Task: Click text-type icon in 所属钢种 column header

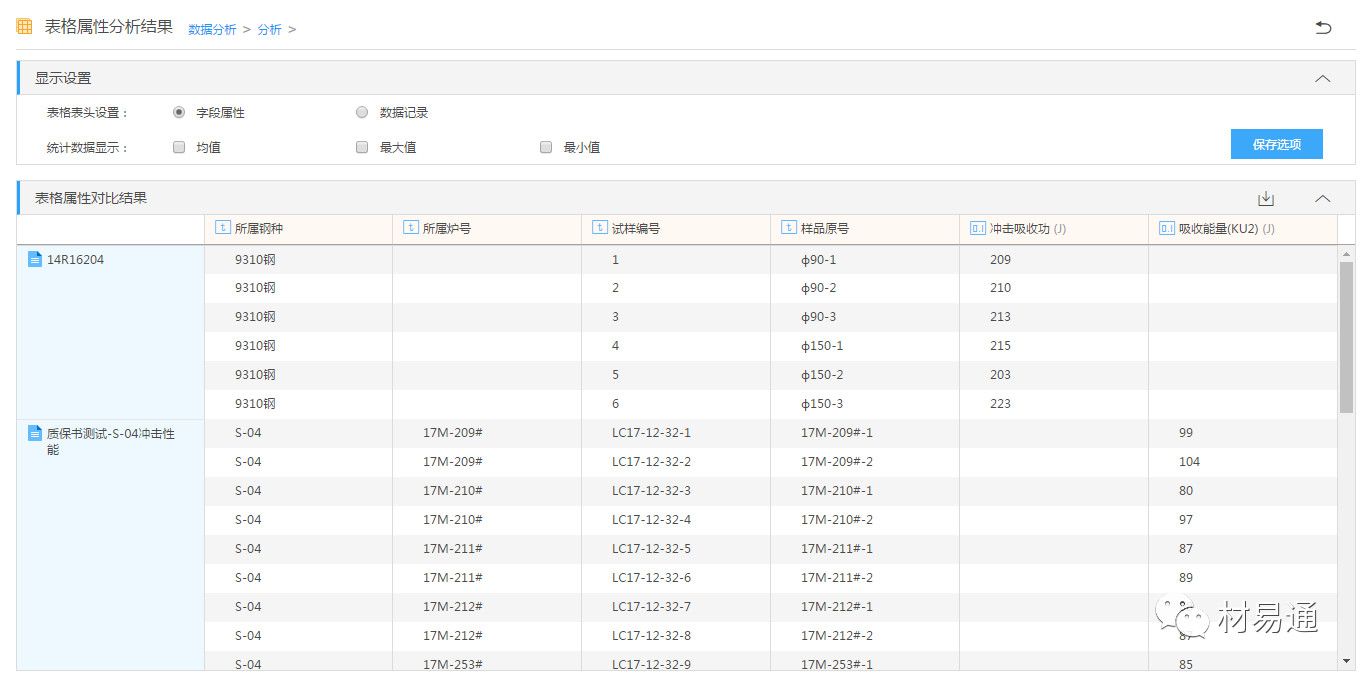Action: pos(222,228)
